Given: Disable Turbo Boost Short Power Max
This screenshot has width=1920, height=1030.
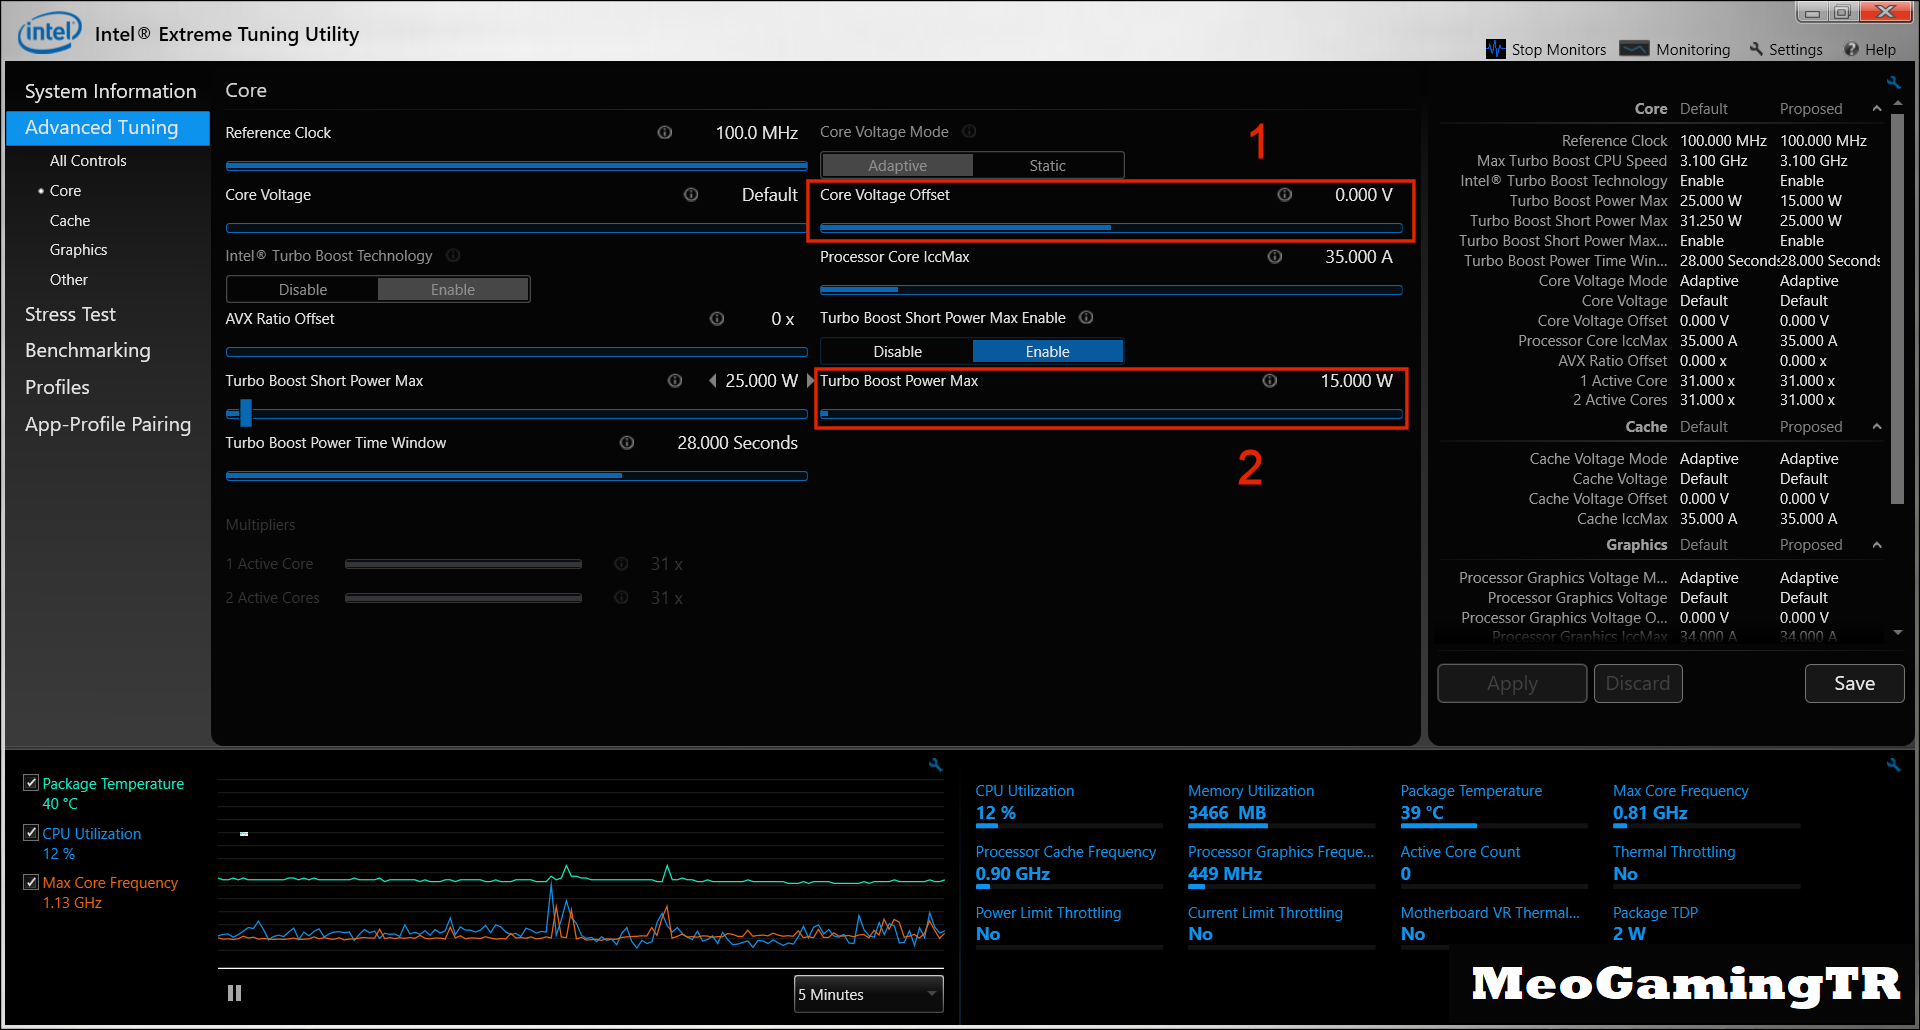Looking at the screenshot, I should coord(897,351).
